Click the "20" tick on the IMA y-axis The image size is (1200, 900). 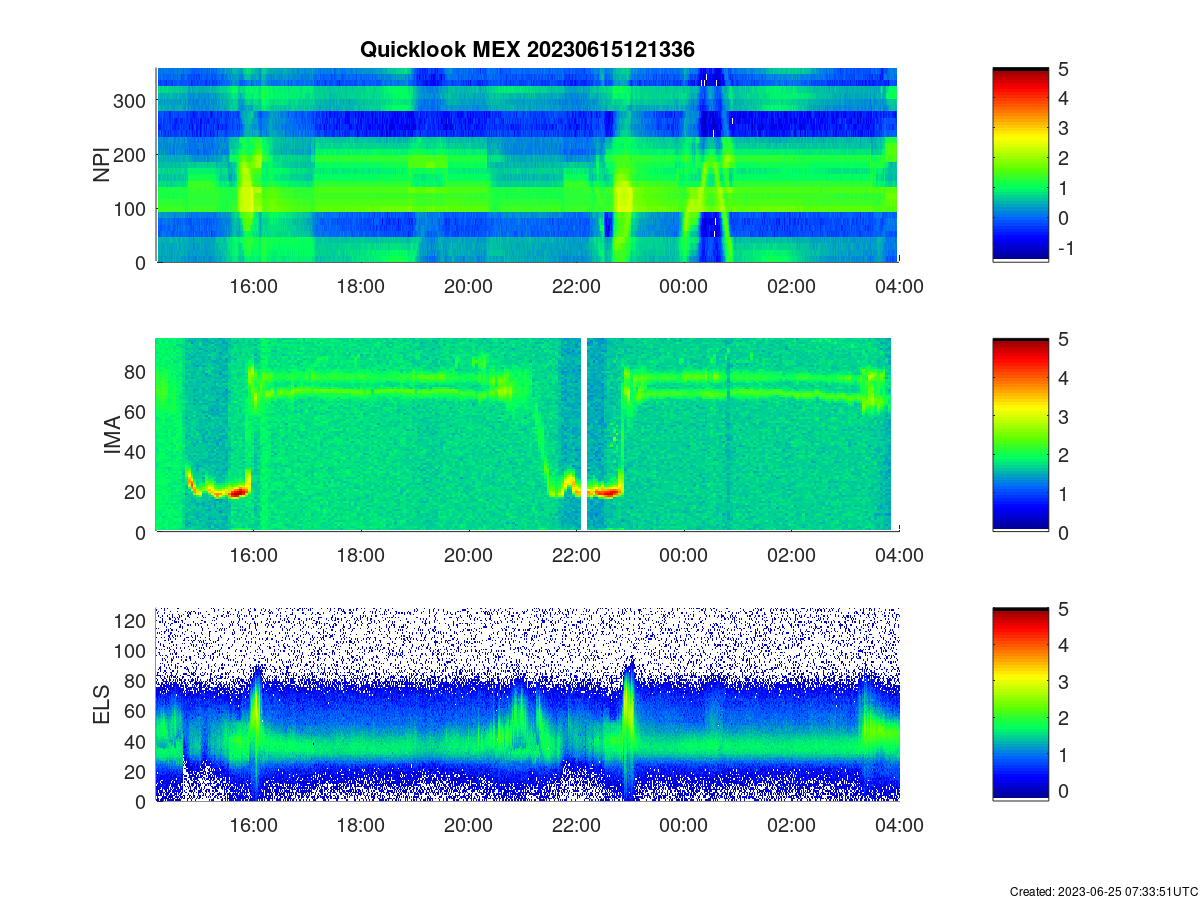[137, 492]
